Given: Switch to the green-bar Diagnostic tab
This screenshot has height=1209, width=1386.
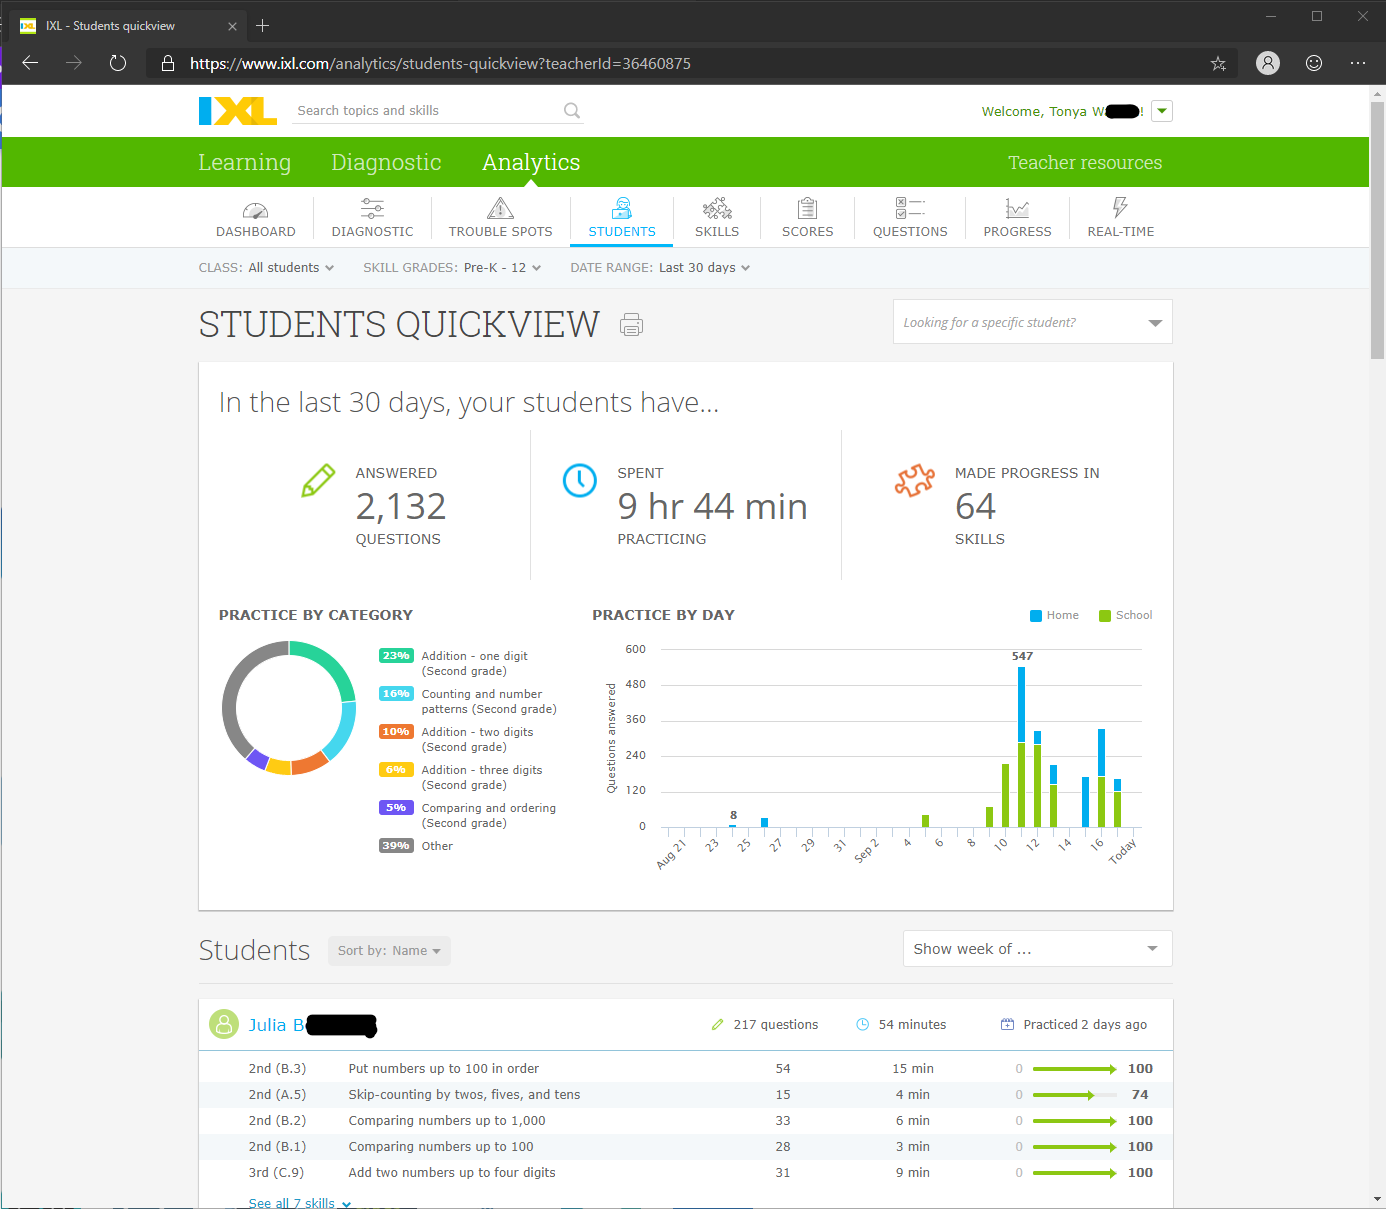Looking at the screenshot, I should click(386, 162).
